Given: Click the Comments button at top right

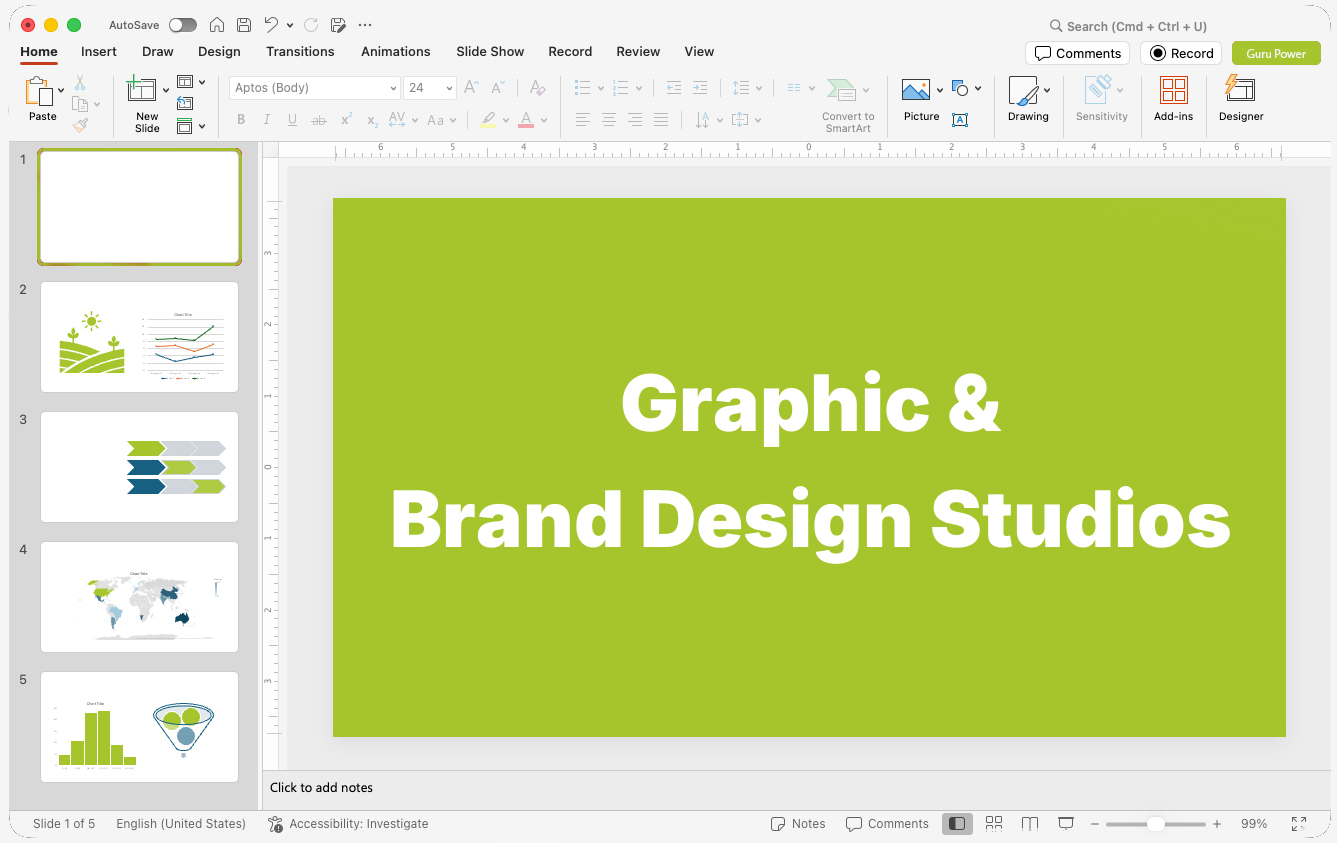Looking at the screenshot, I should tap(1077, 53).
